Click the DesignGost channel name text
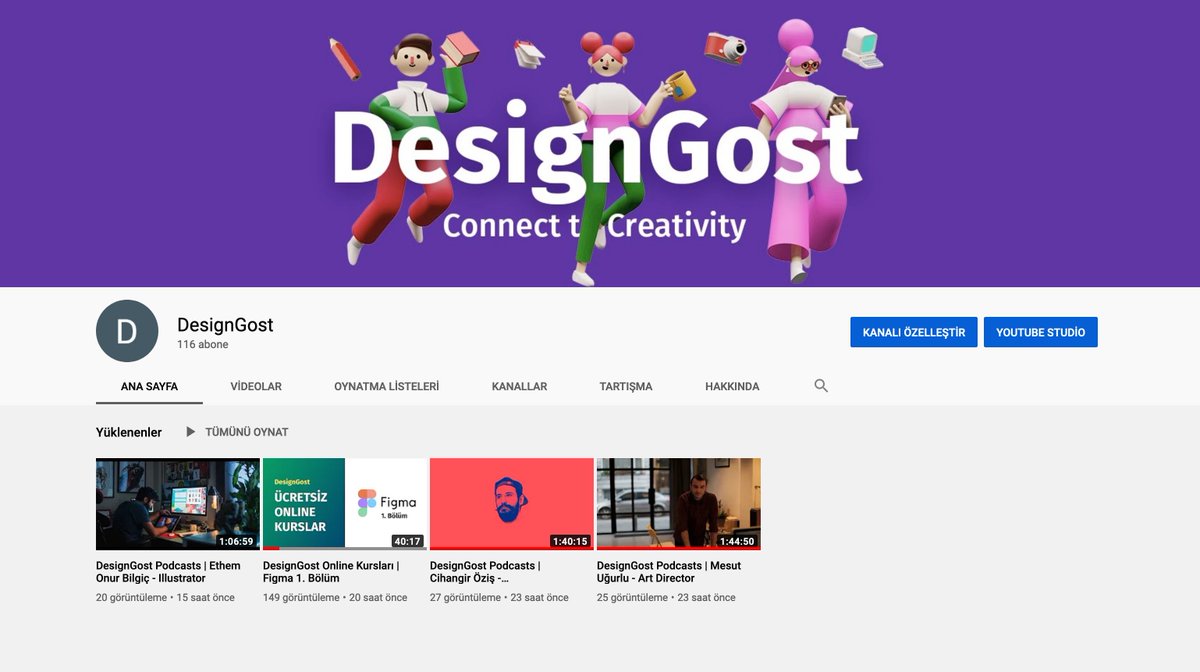The width and height of the screenshot is (1200, 672). [x=225, y=325]
